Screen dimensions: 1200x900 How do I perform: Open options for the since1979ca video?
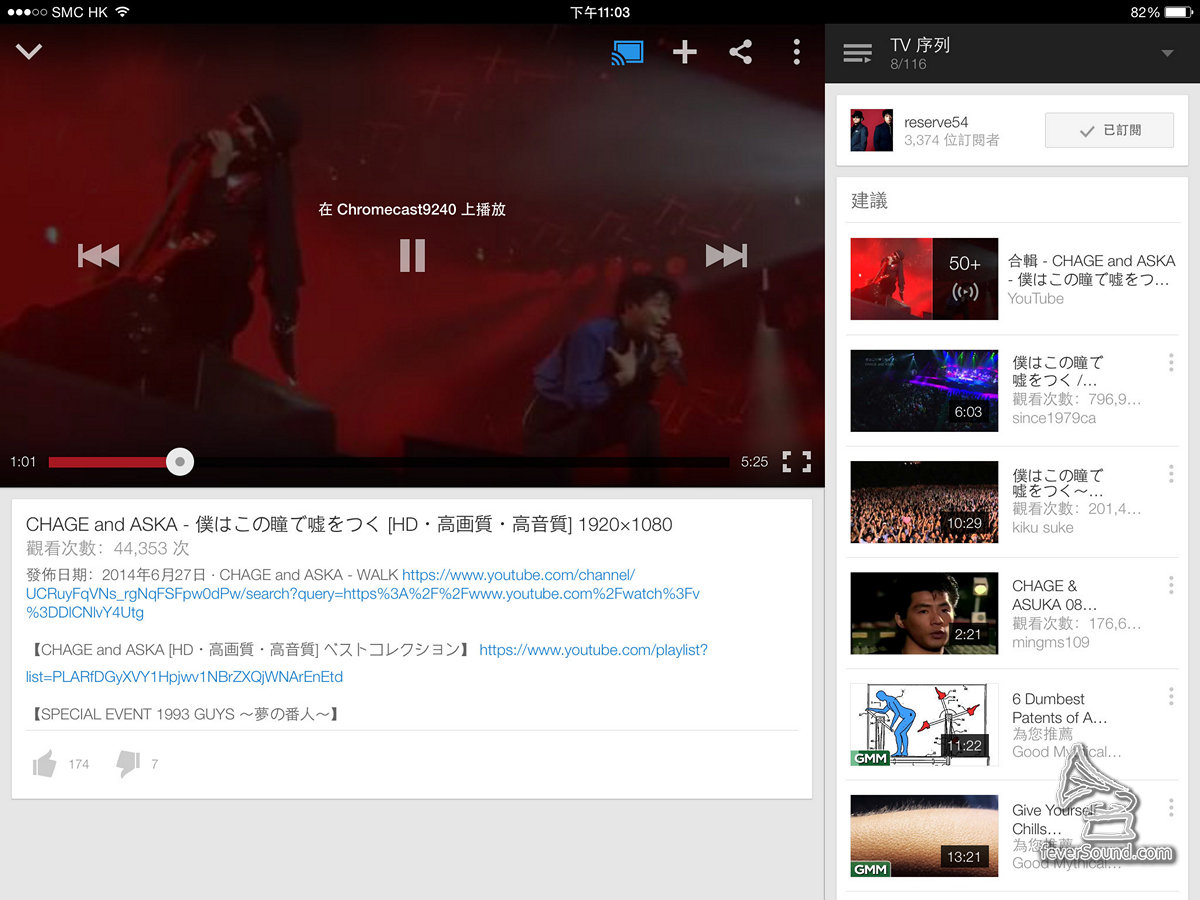[1171, 363]
